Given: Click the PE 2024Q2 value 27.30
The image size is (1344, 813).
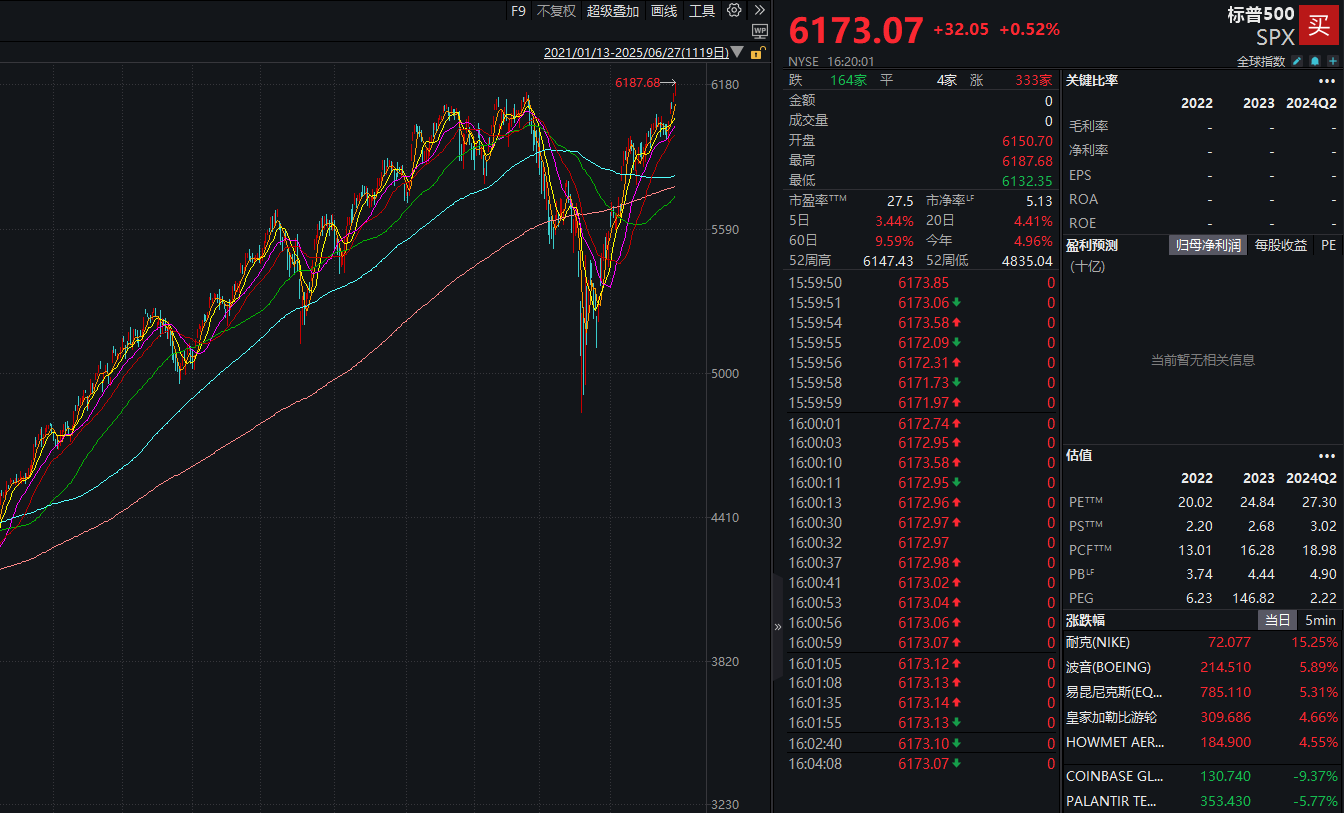Looking at the screenshot, I should pyautogui.click(x=1319, y=501).
